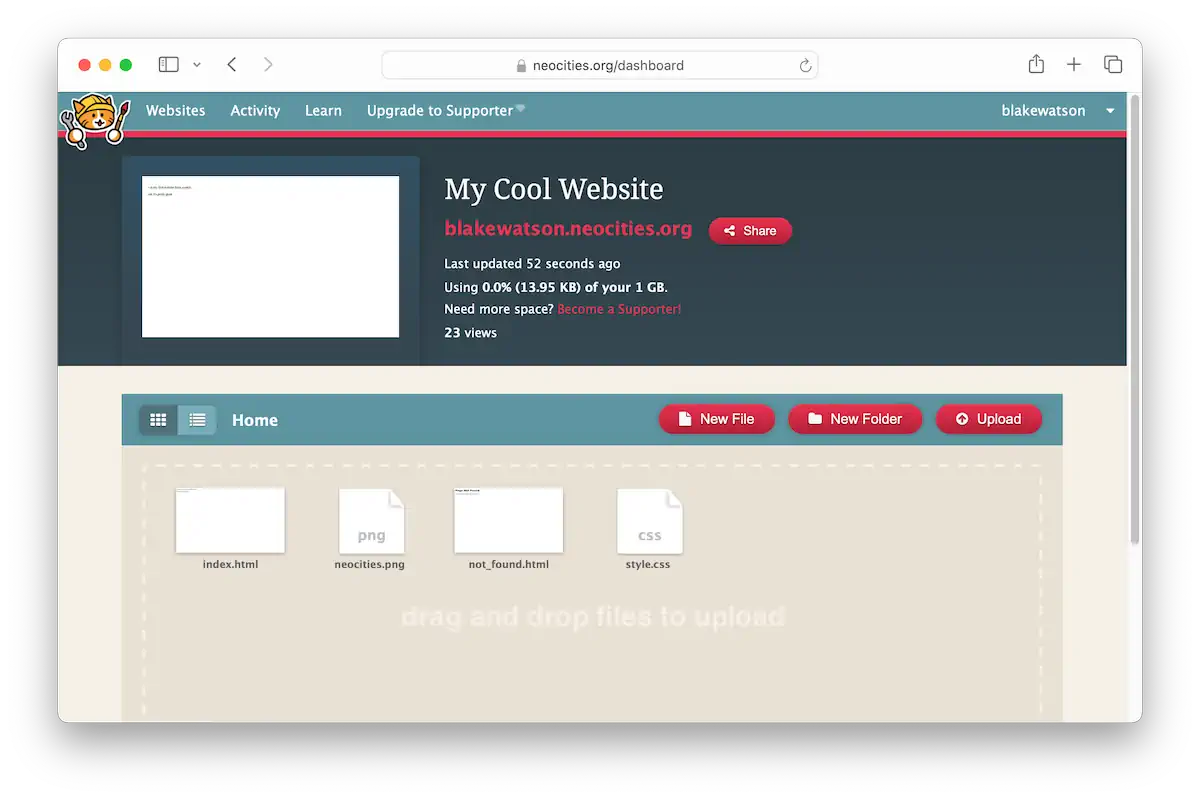Open the Websites menu item
Screen dimensions: 1199x799
click(175, 110)
